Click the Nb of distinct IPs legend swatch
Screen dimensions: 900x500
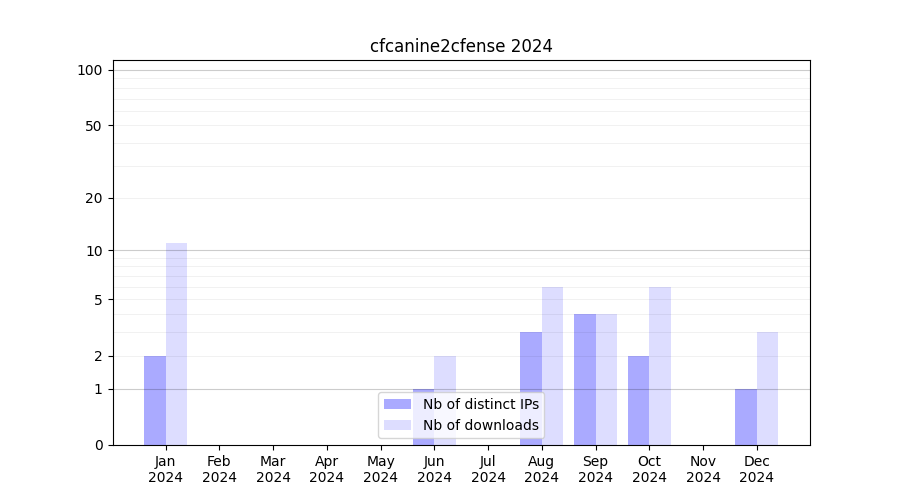click(397, 404)
